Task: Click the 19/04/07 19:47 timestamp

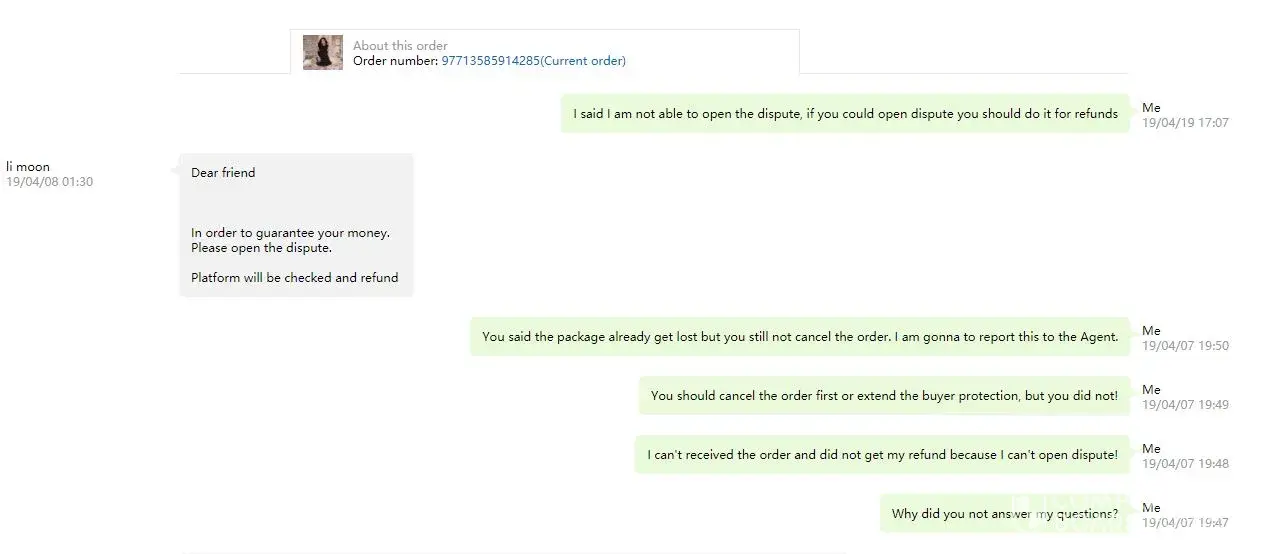Action: (x=1185, y=523)
